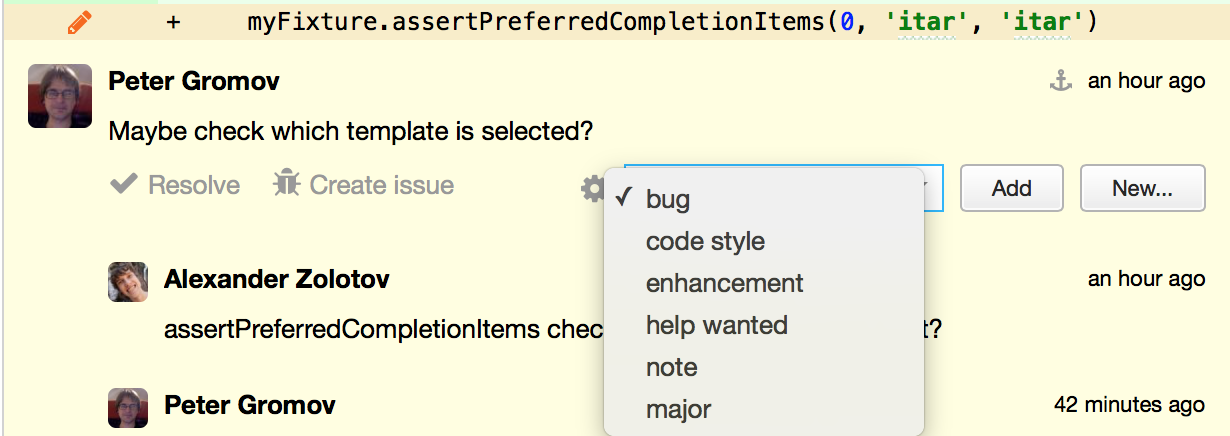The width and height of the screenshot is (1230, 436).
Task: Click the anchor icon beside timestamp
Action: (x=1060, y=82)
